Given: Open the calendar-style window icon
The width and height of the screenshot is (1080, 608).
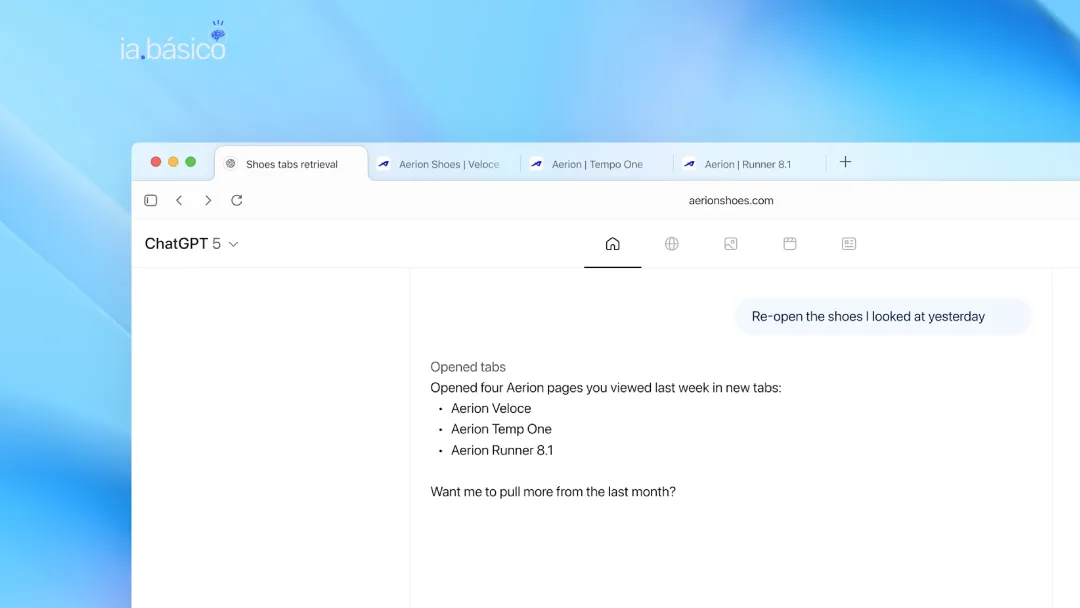Looking at the screenshot, I should [x=790, y=244].
